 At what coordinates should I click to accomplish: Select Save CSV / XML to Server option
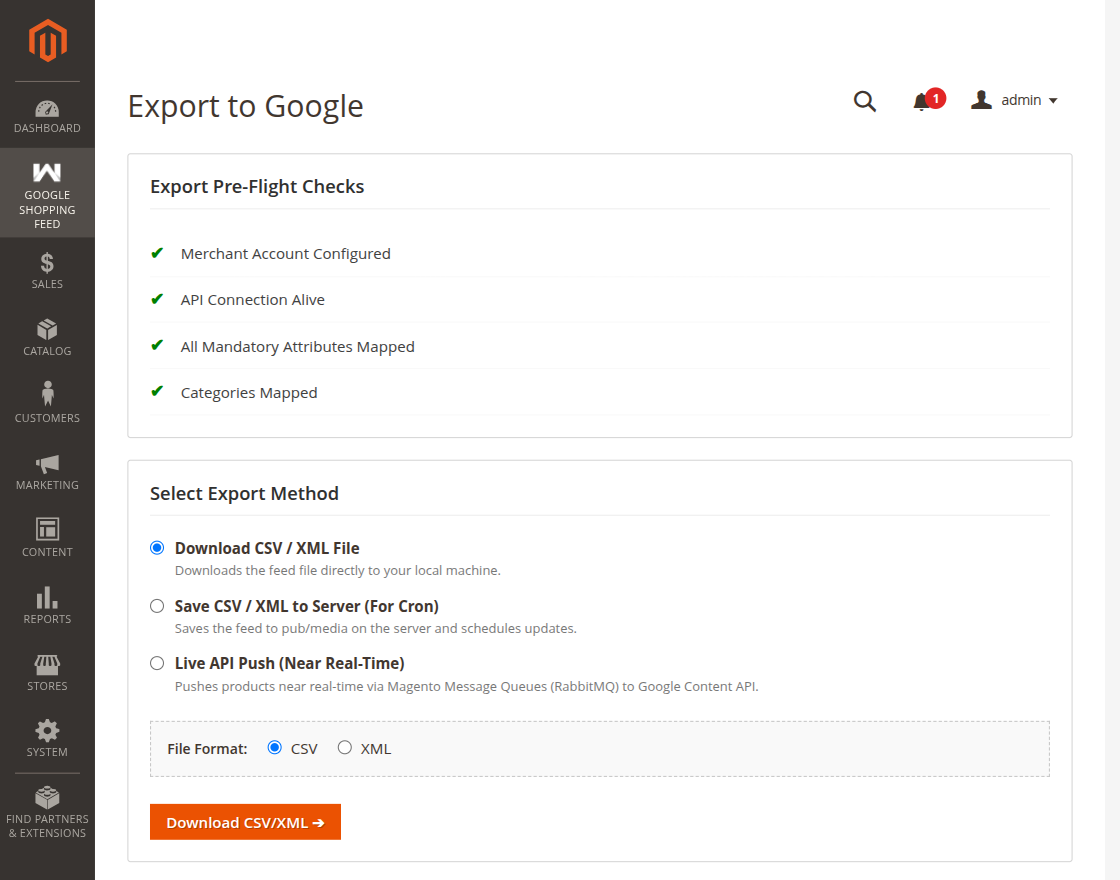coord(157,606)
